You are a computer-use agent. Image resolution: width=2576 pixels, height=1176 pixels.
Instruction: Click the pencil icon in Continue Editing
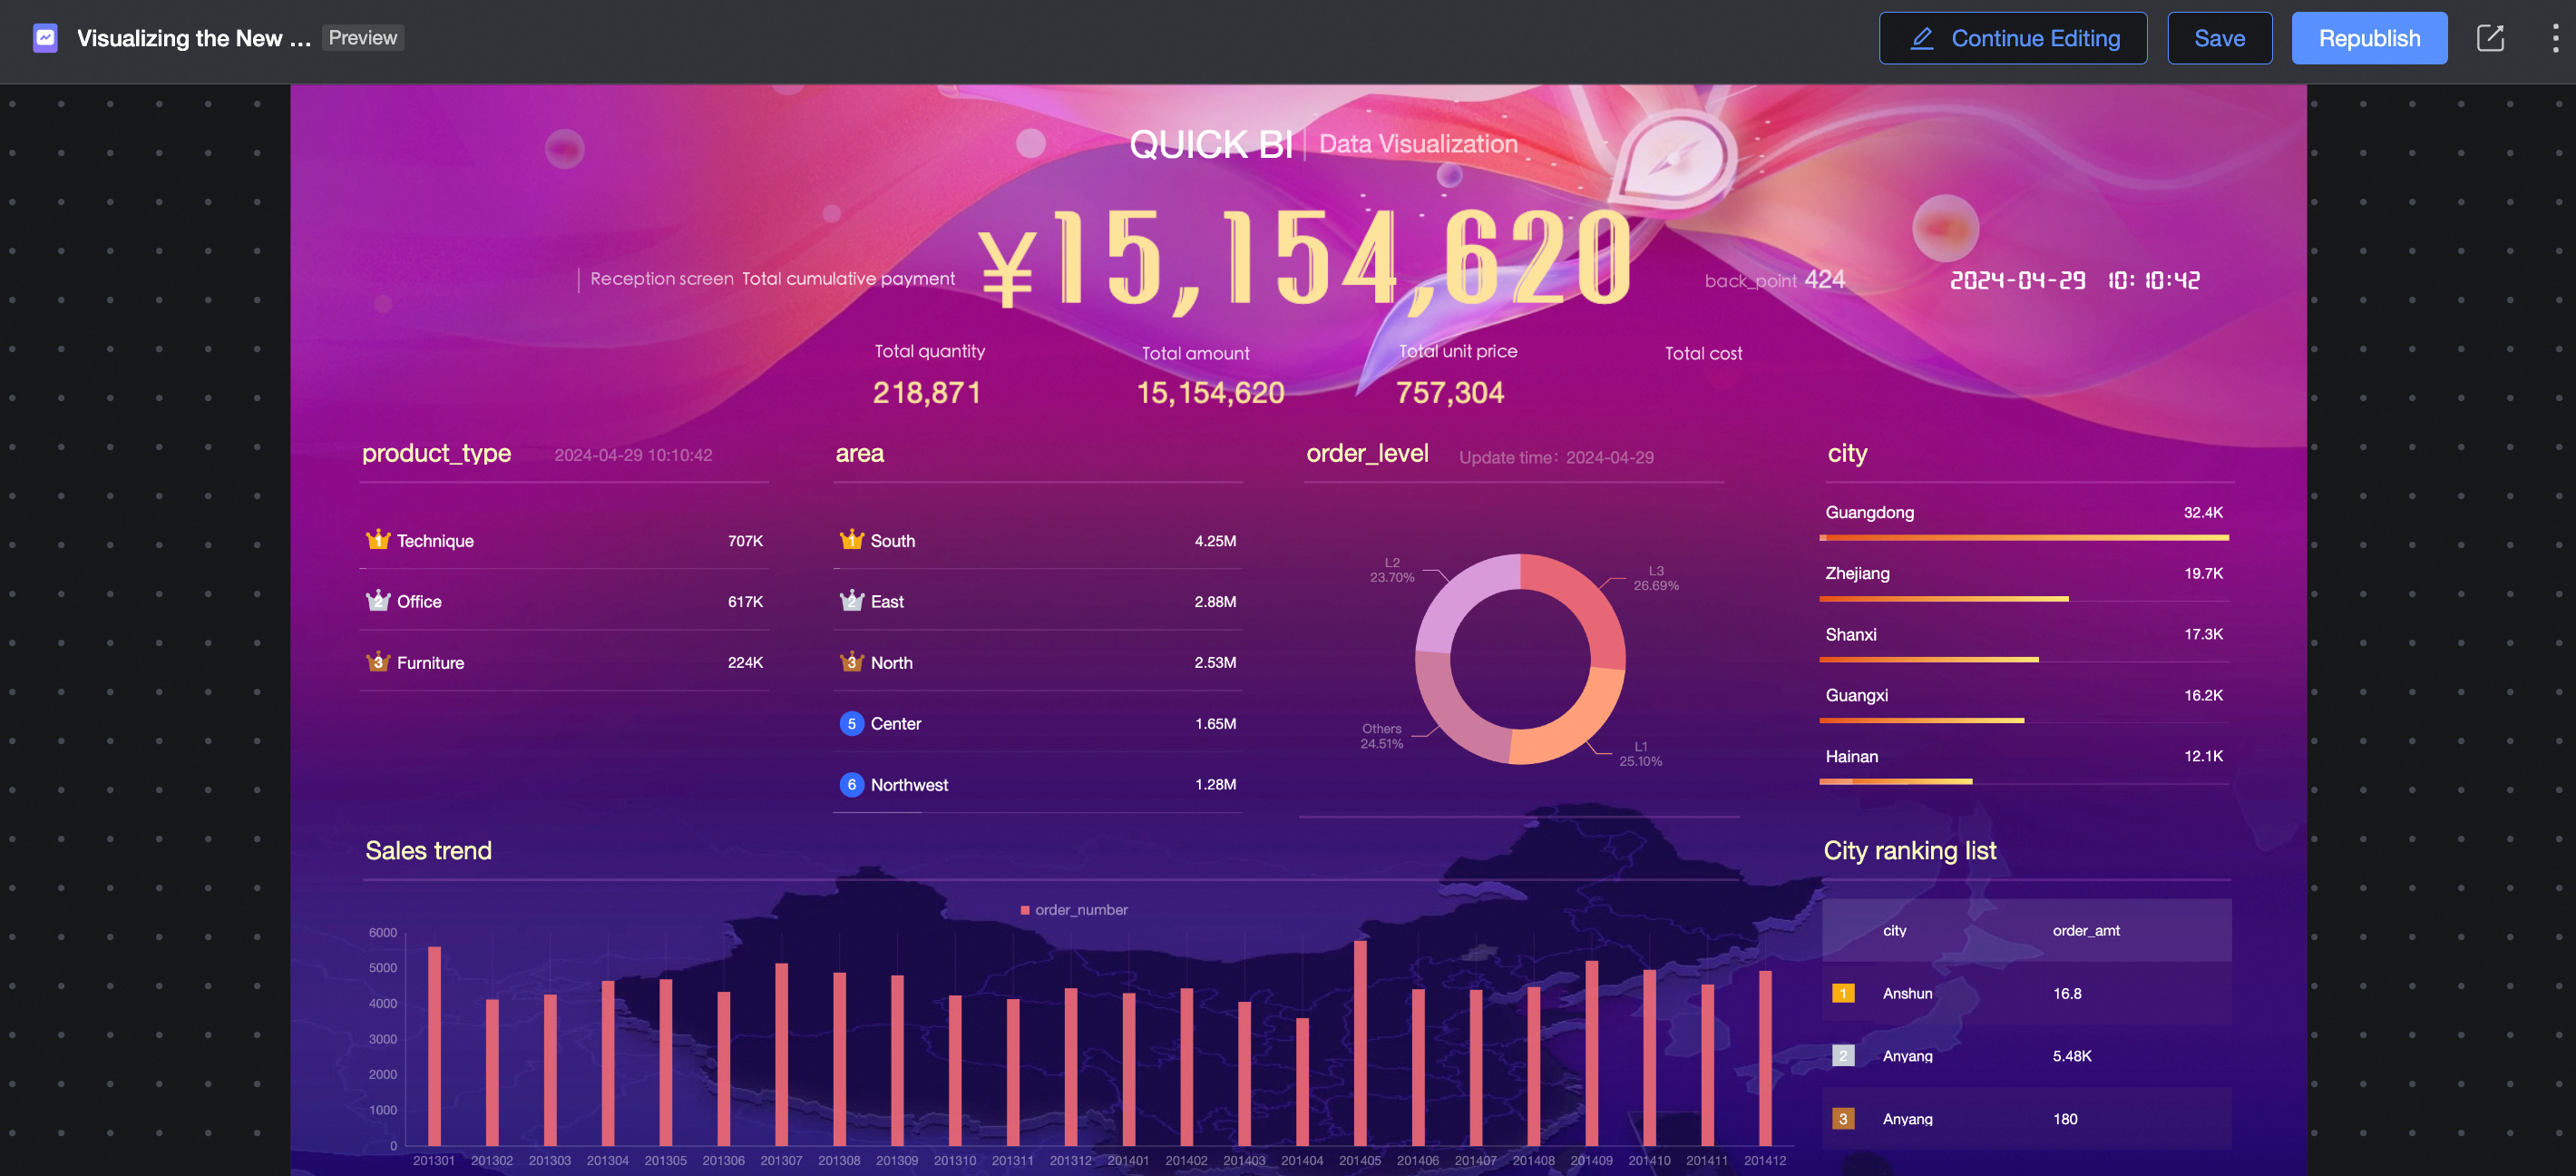tap(1921, 38)
